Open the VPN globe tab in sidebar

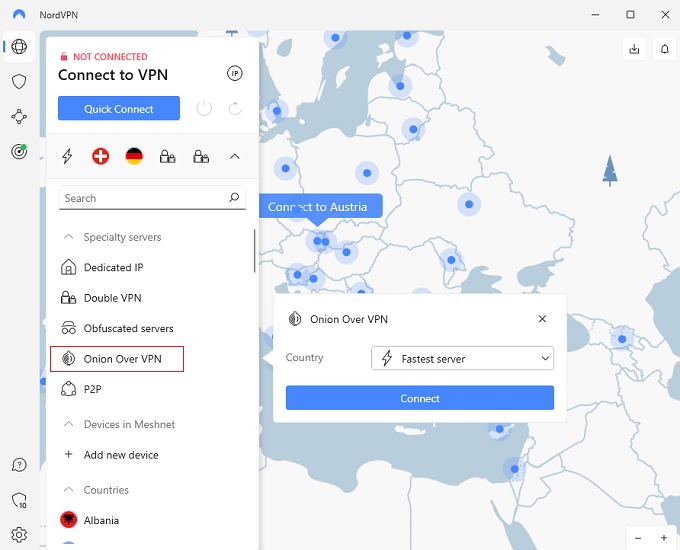tap(19, 46)
